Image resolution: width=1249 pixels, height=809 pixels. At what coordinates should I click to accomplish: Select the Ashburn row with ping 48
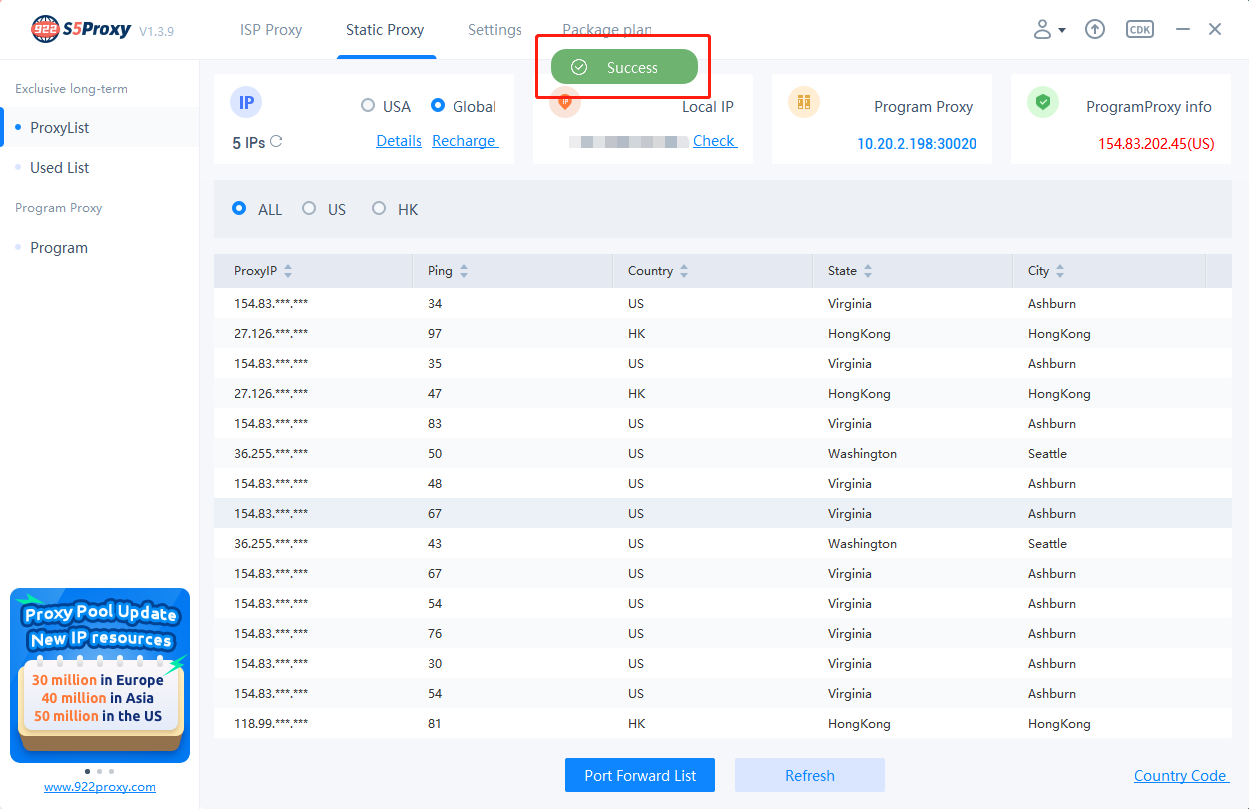click(x=722, y=483)
